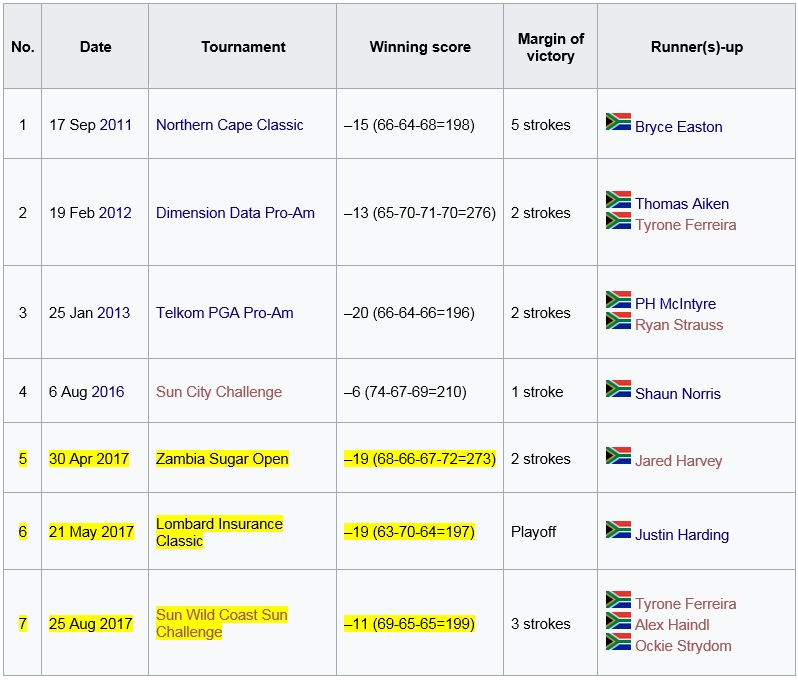Open the Telkom PGA Pro-Am link
The width and height of the screenshot is (798, 680).
pyautogui.click(x=224, y=313)
